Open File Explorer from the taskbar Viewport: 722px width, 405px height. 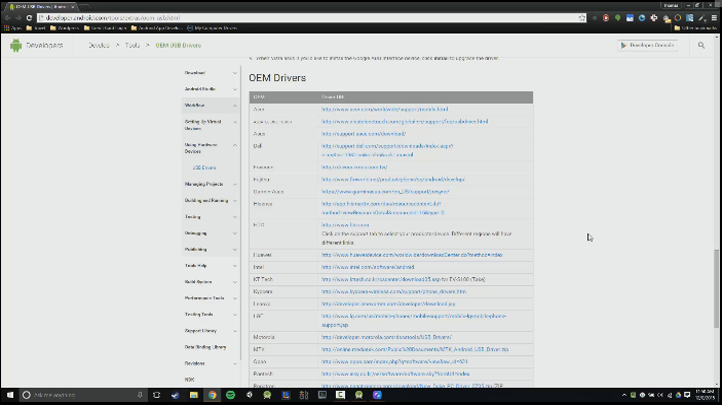coord(194,395)
